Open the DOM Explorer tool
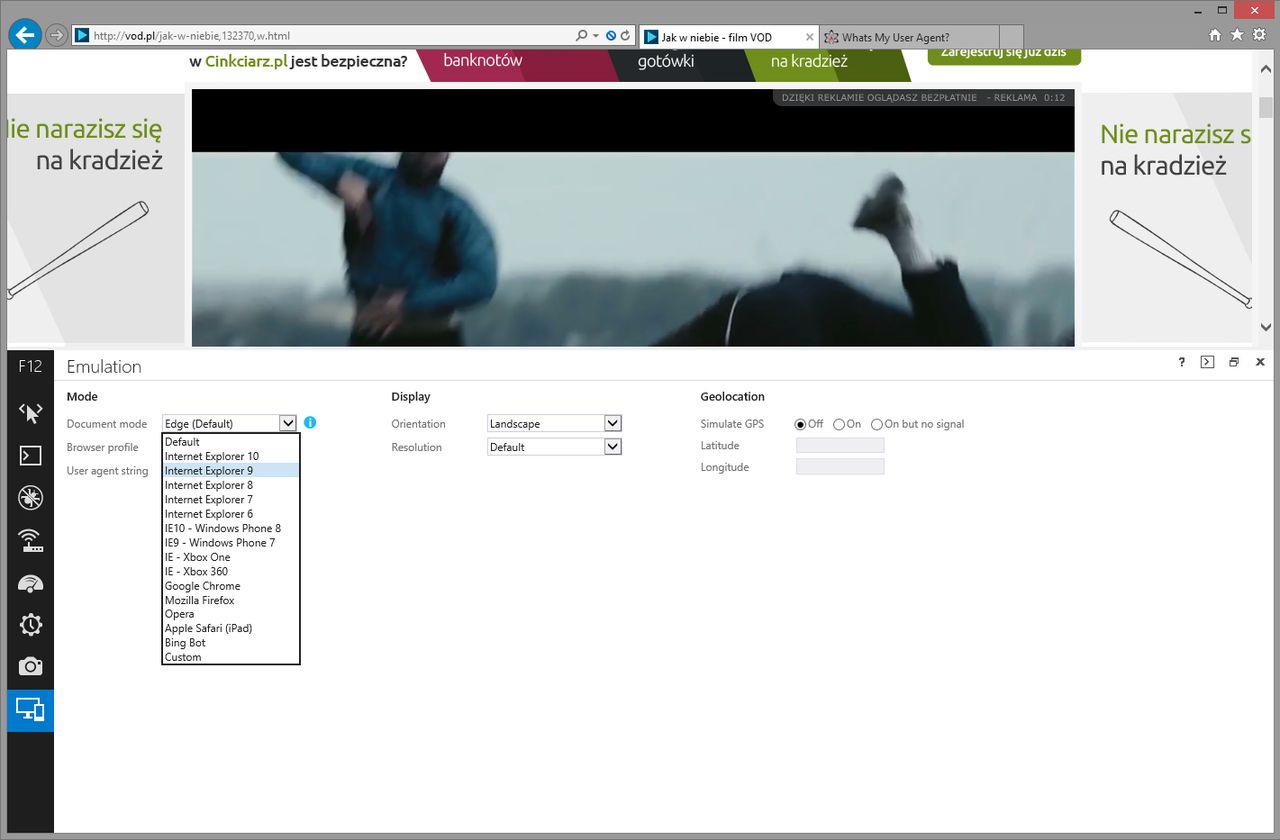 (30, 413)
